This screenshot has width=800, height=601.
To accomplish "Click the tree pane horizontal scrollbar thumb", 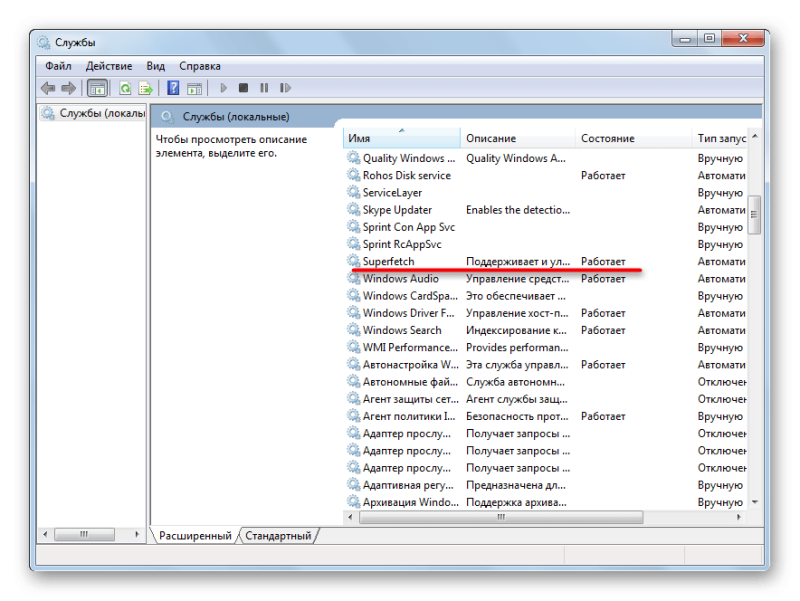I will (84, 534).
